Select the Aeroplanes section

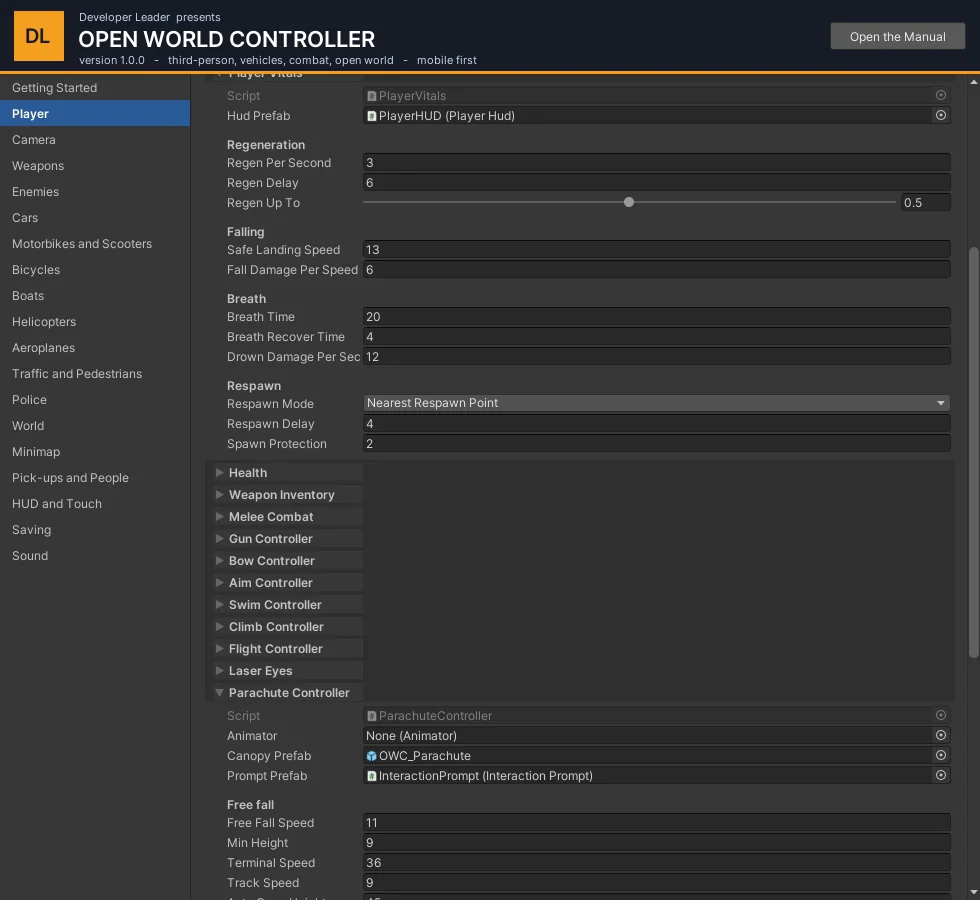pos(95,348)
